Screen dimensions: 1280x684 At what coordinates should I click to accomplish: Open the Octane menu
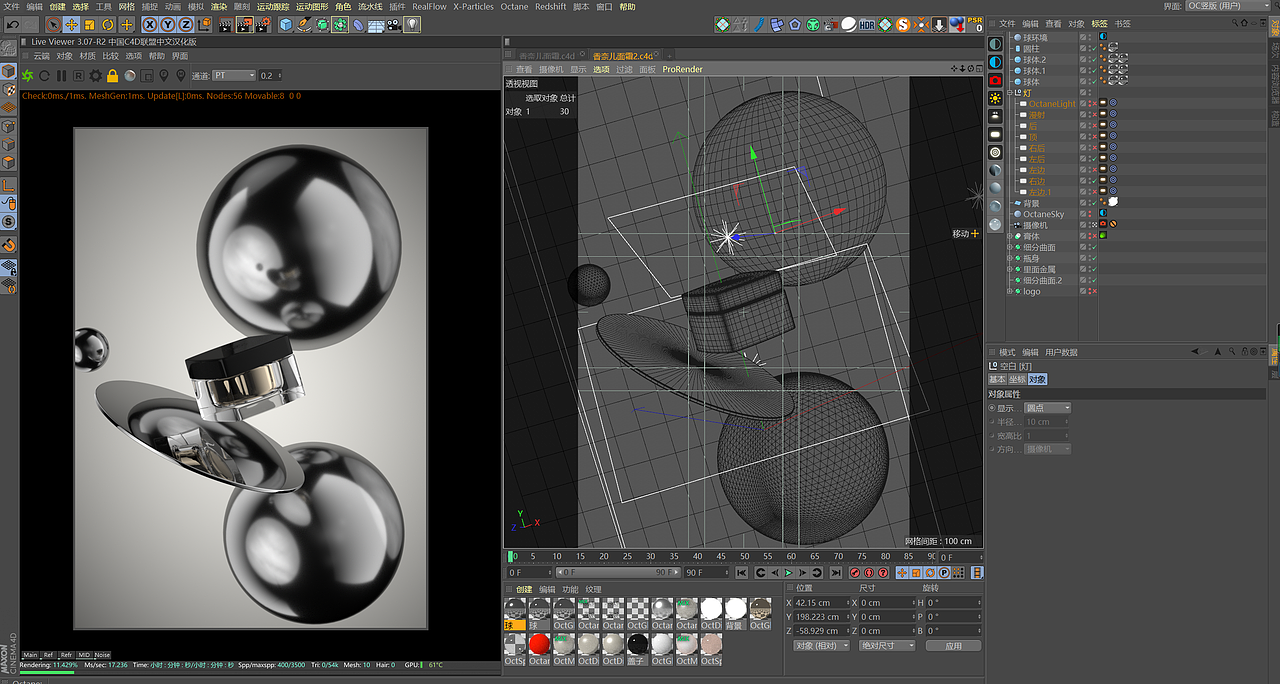click(x=514, y=6)
